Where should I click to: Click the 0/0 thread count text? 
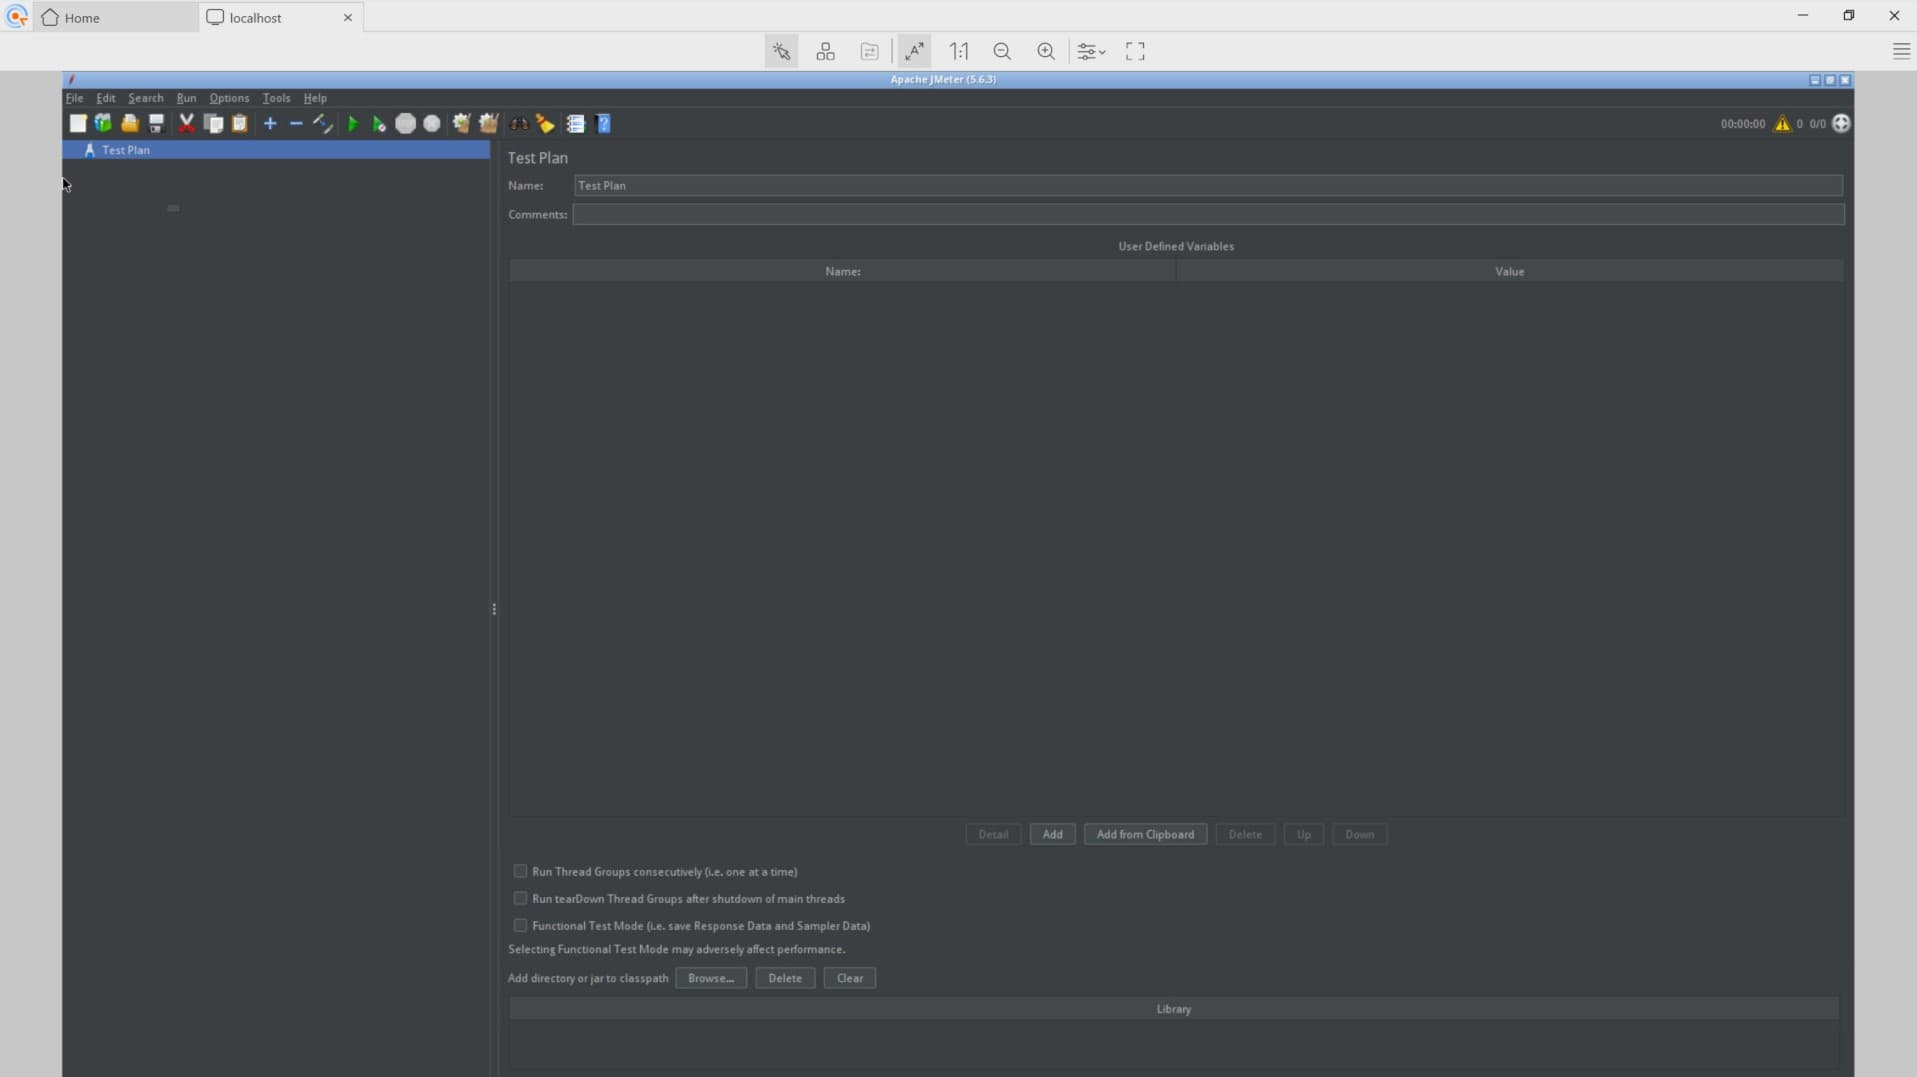coord(1817,124)
